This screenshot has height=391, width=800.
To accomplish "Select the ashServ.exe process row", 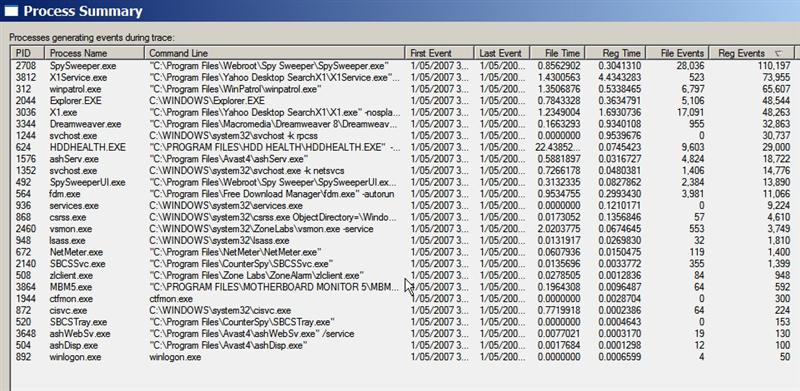I will pyautogui.click(x=403, y=159).
